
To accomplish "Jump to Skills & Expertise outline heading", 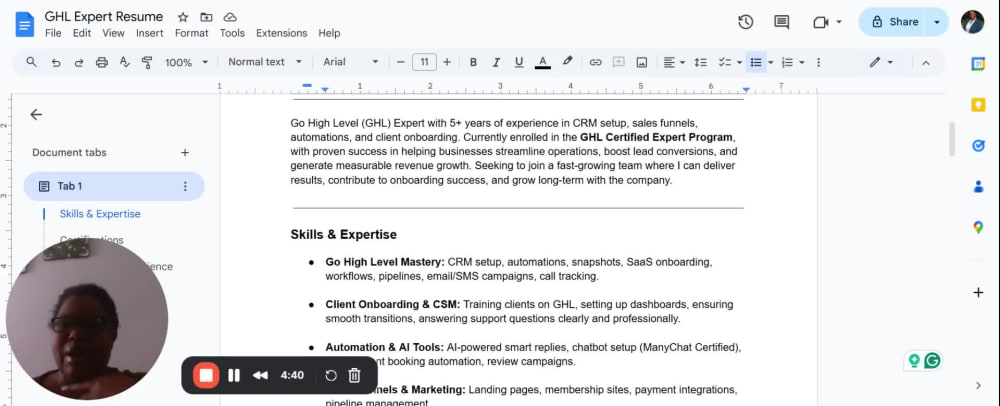I will pyautogui.click(x=100, y=214).
